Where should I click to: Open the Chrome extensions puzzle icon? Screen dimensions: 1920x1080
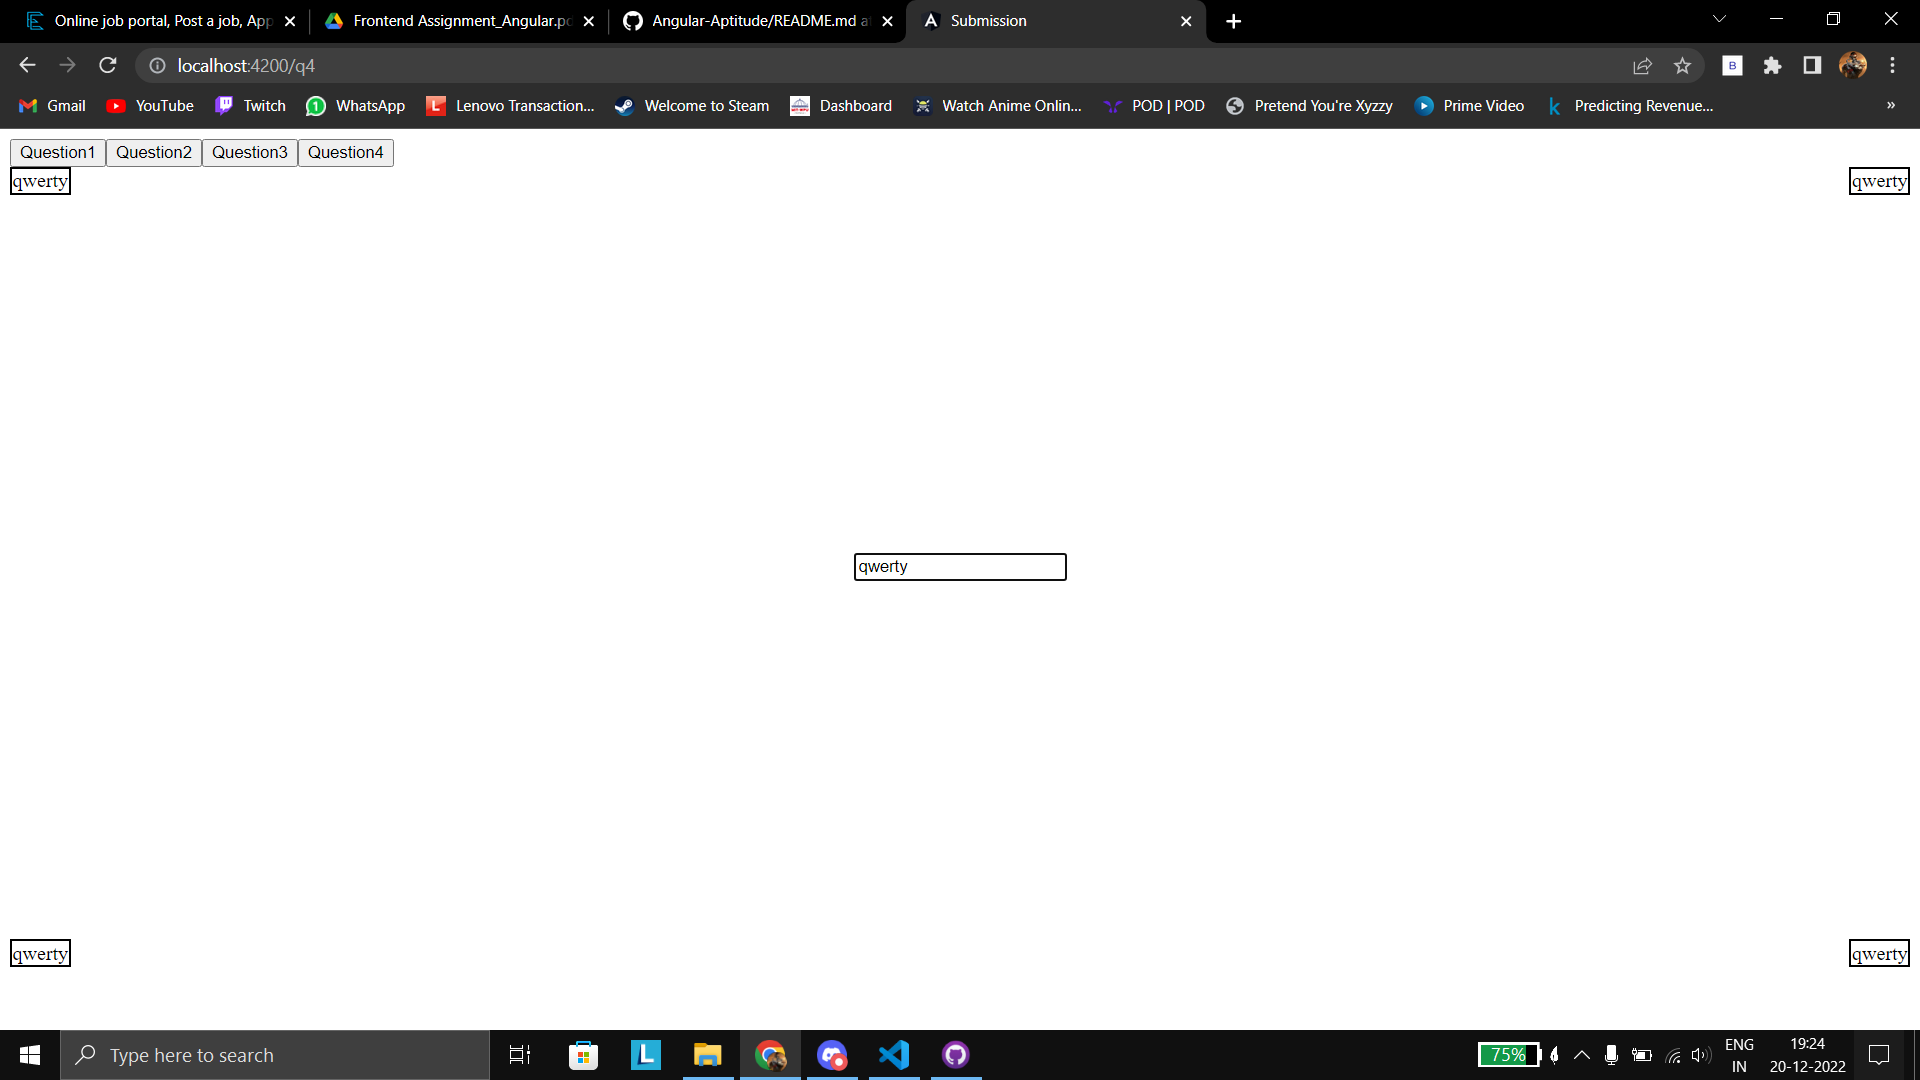(1773, 65)
